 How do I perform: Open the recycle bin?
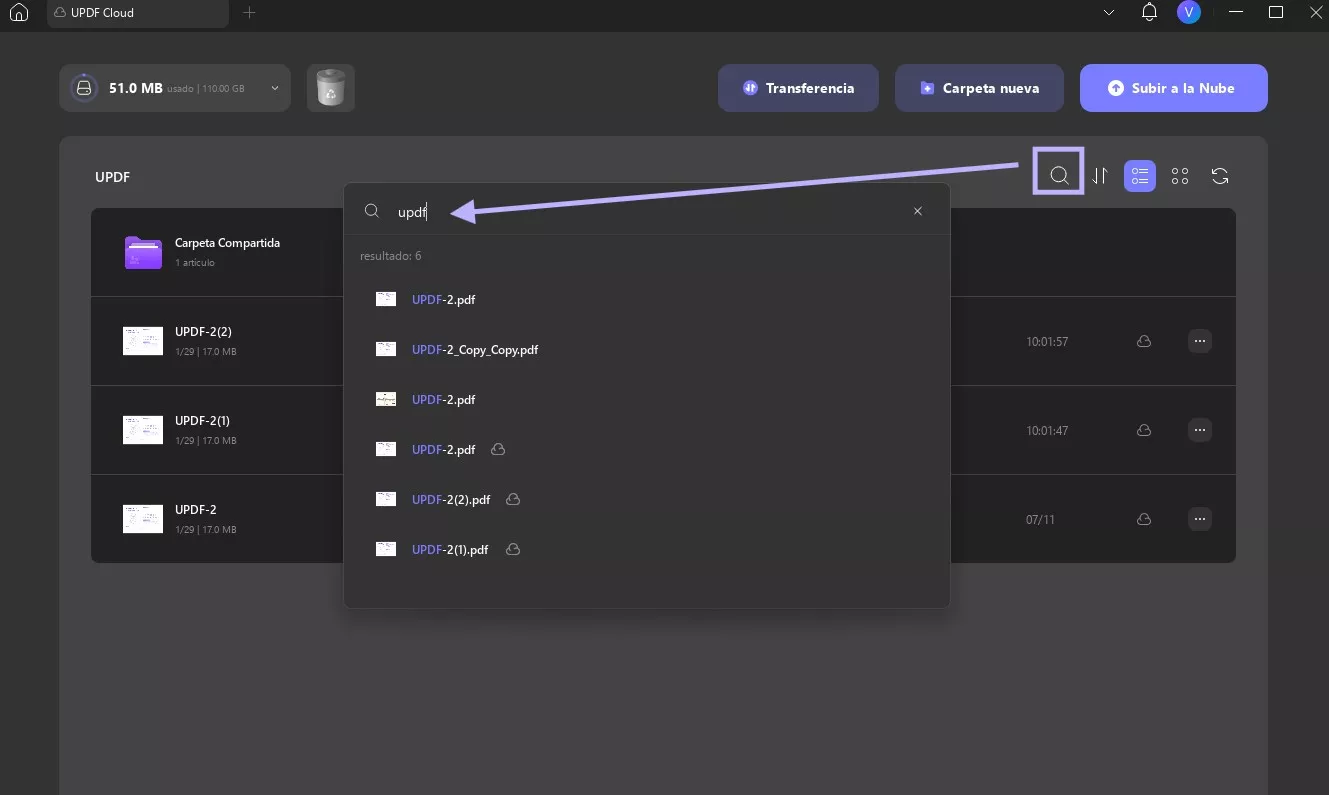pos(330,88)
